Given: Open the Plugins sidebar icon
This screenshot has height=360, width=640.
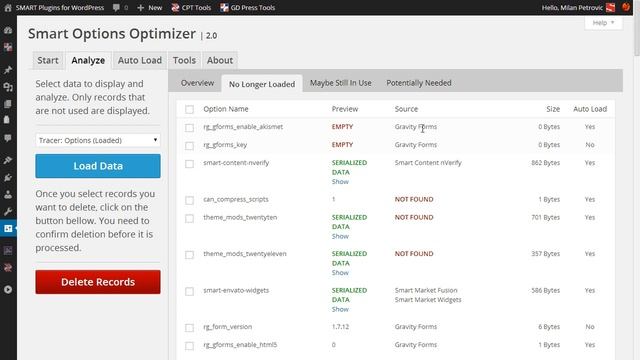Looking at the screenshot, I should coord(8,177).
